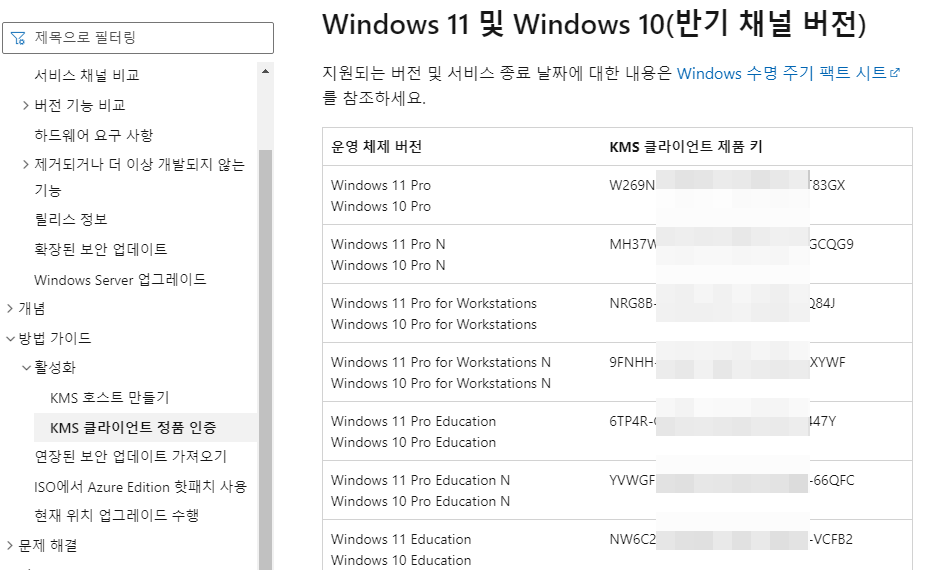Click 'Windows 10 Pro' table cell text
The height and width of the screenshot is (570, 940).
[381, 206]
